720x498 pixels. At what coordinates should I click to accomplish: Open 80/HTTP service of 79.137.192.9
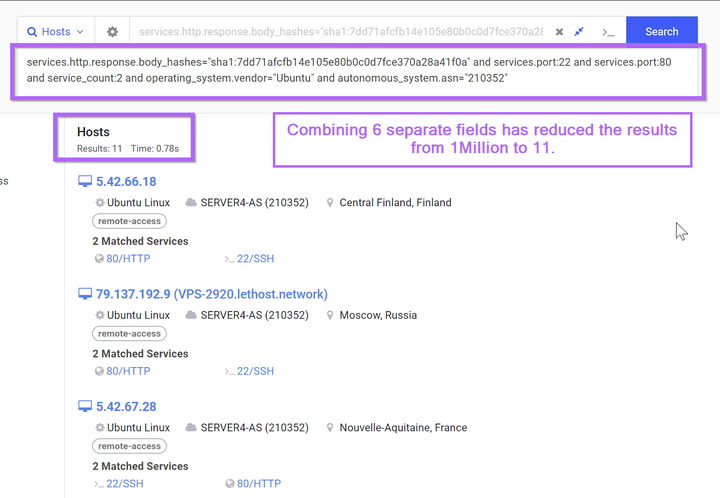coord(128,371)
